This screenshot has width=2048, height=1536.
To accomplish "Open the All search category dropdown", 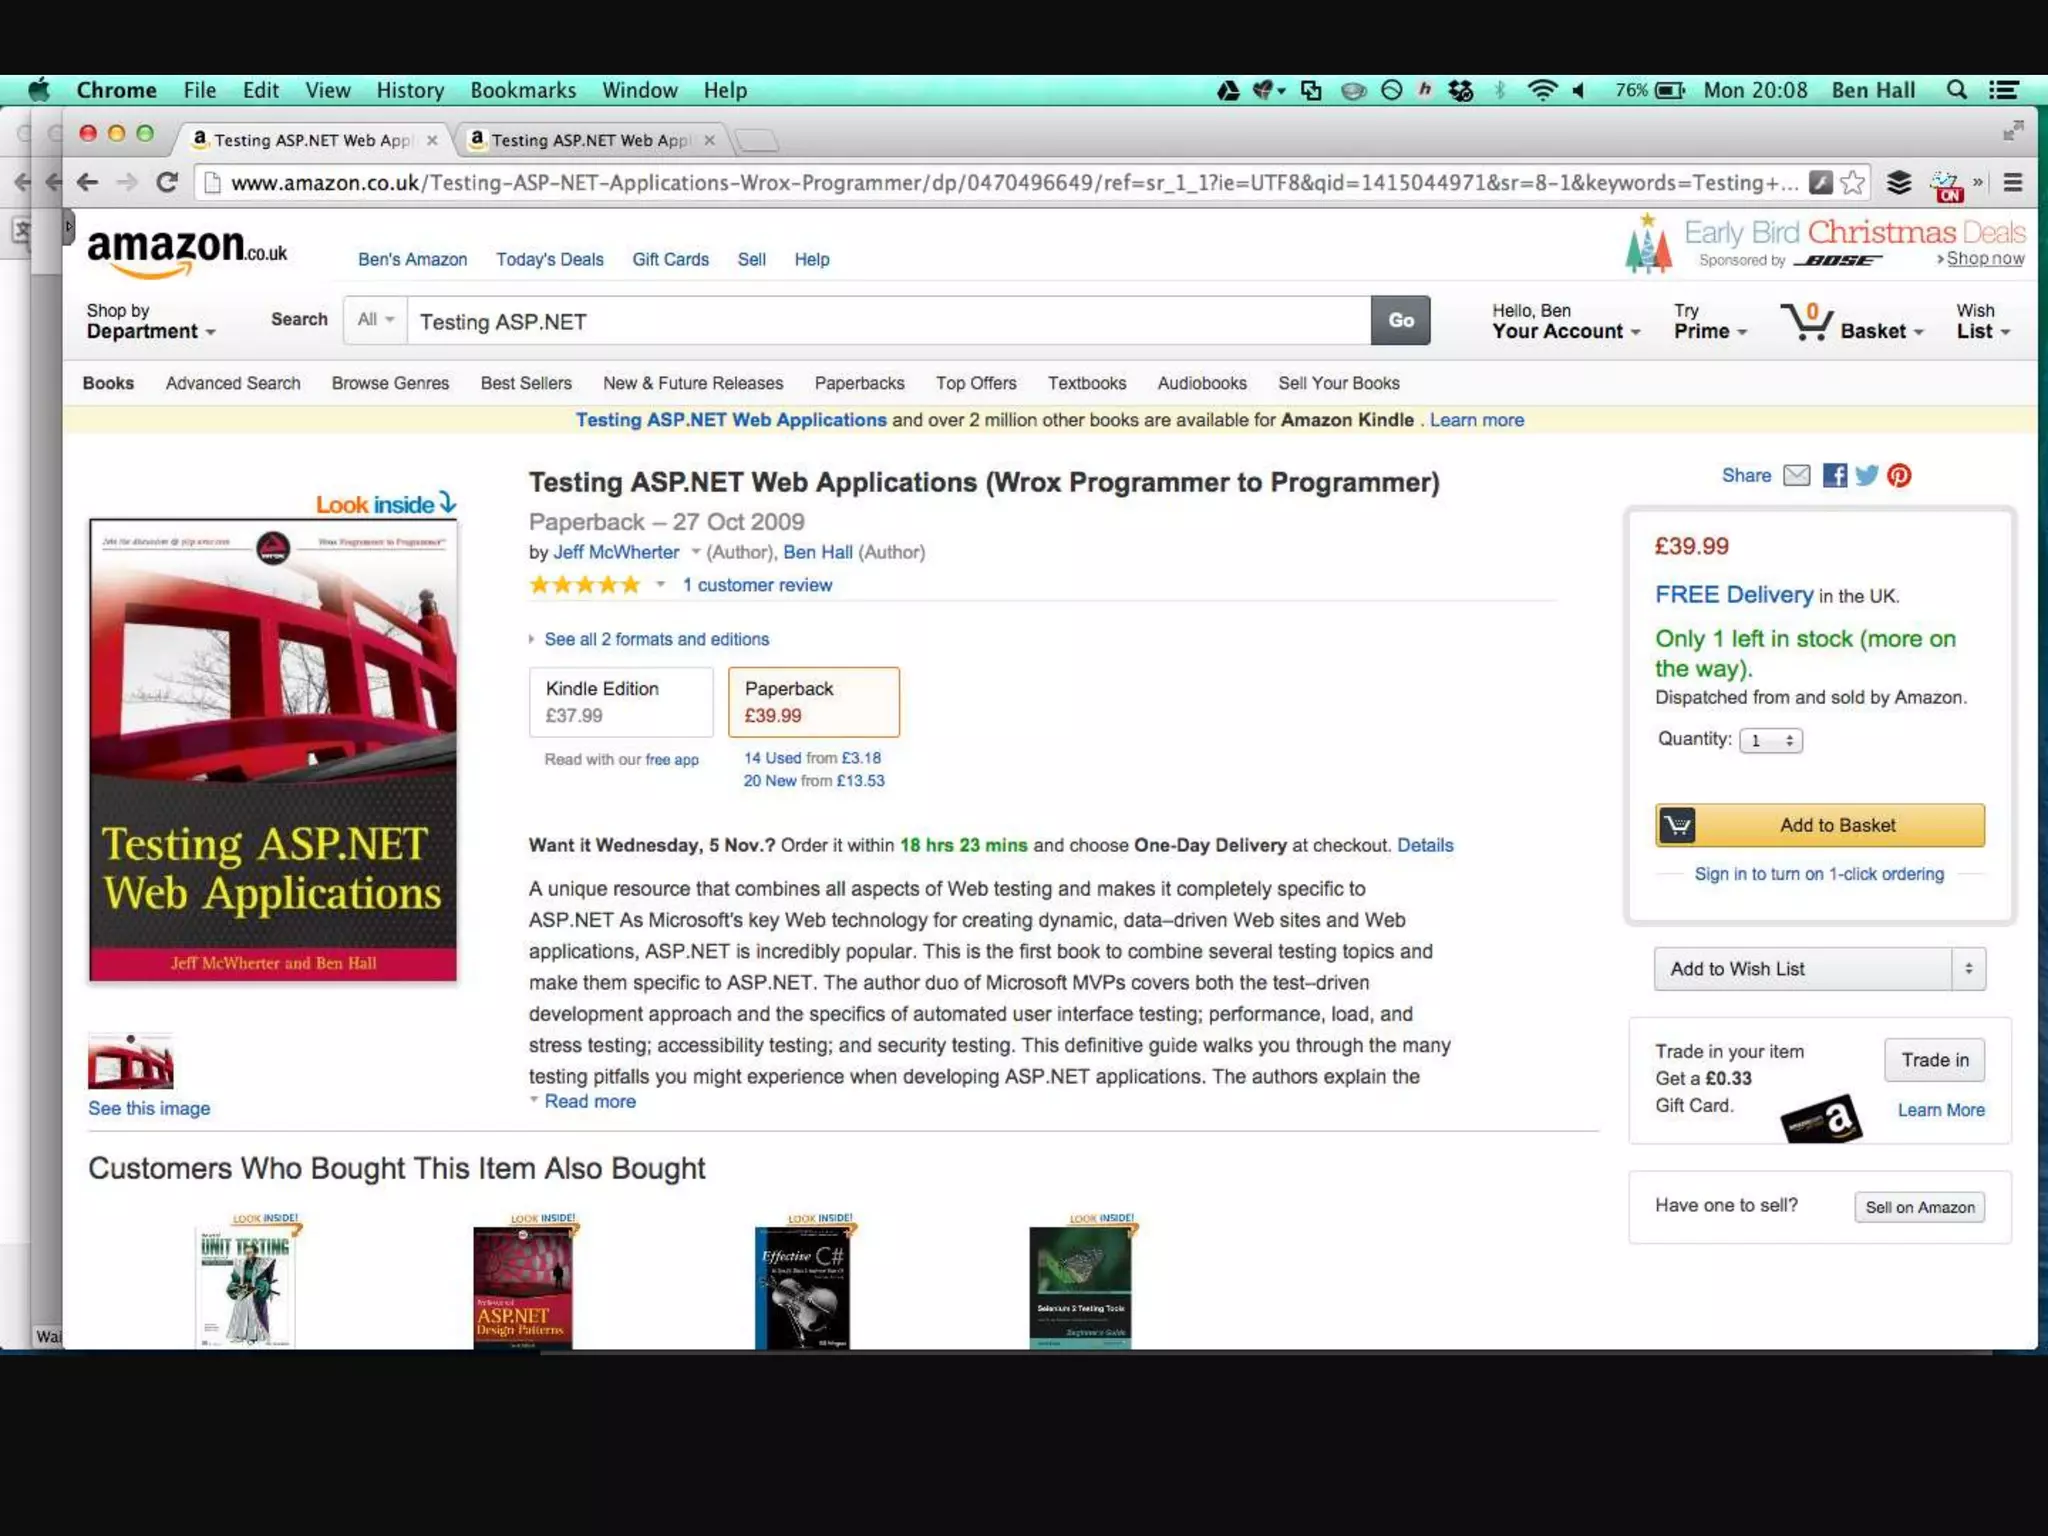I will point(375,320).
